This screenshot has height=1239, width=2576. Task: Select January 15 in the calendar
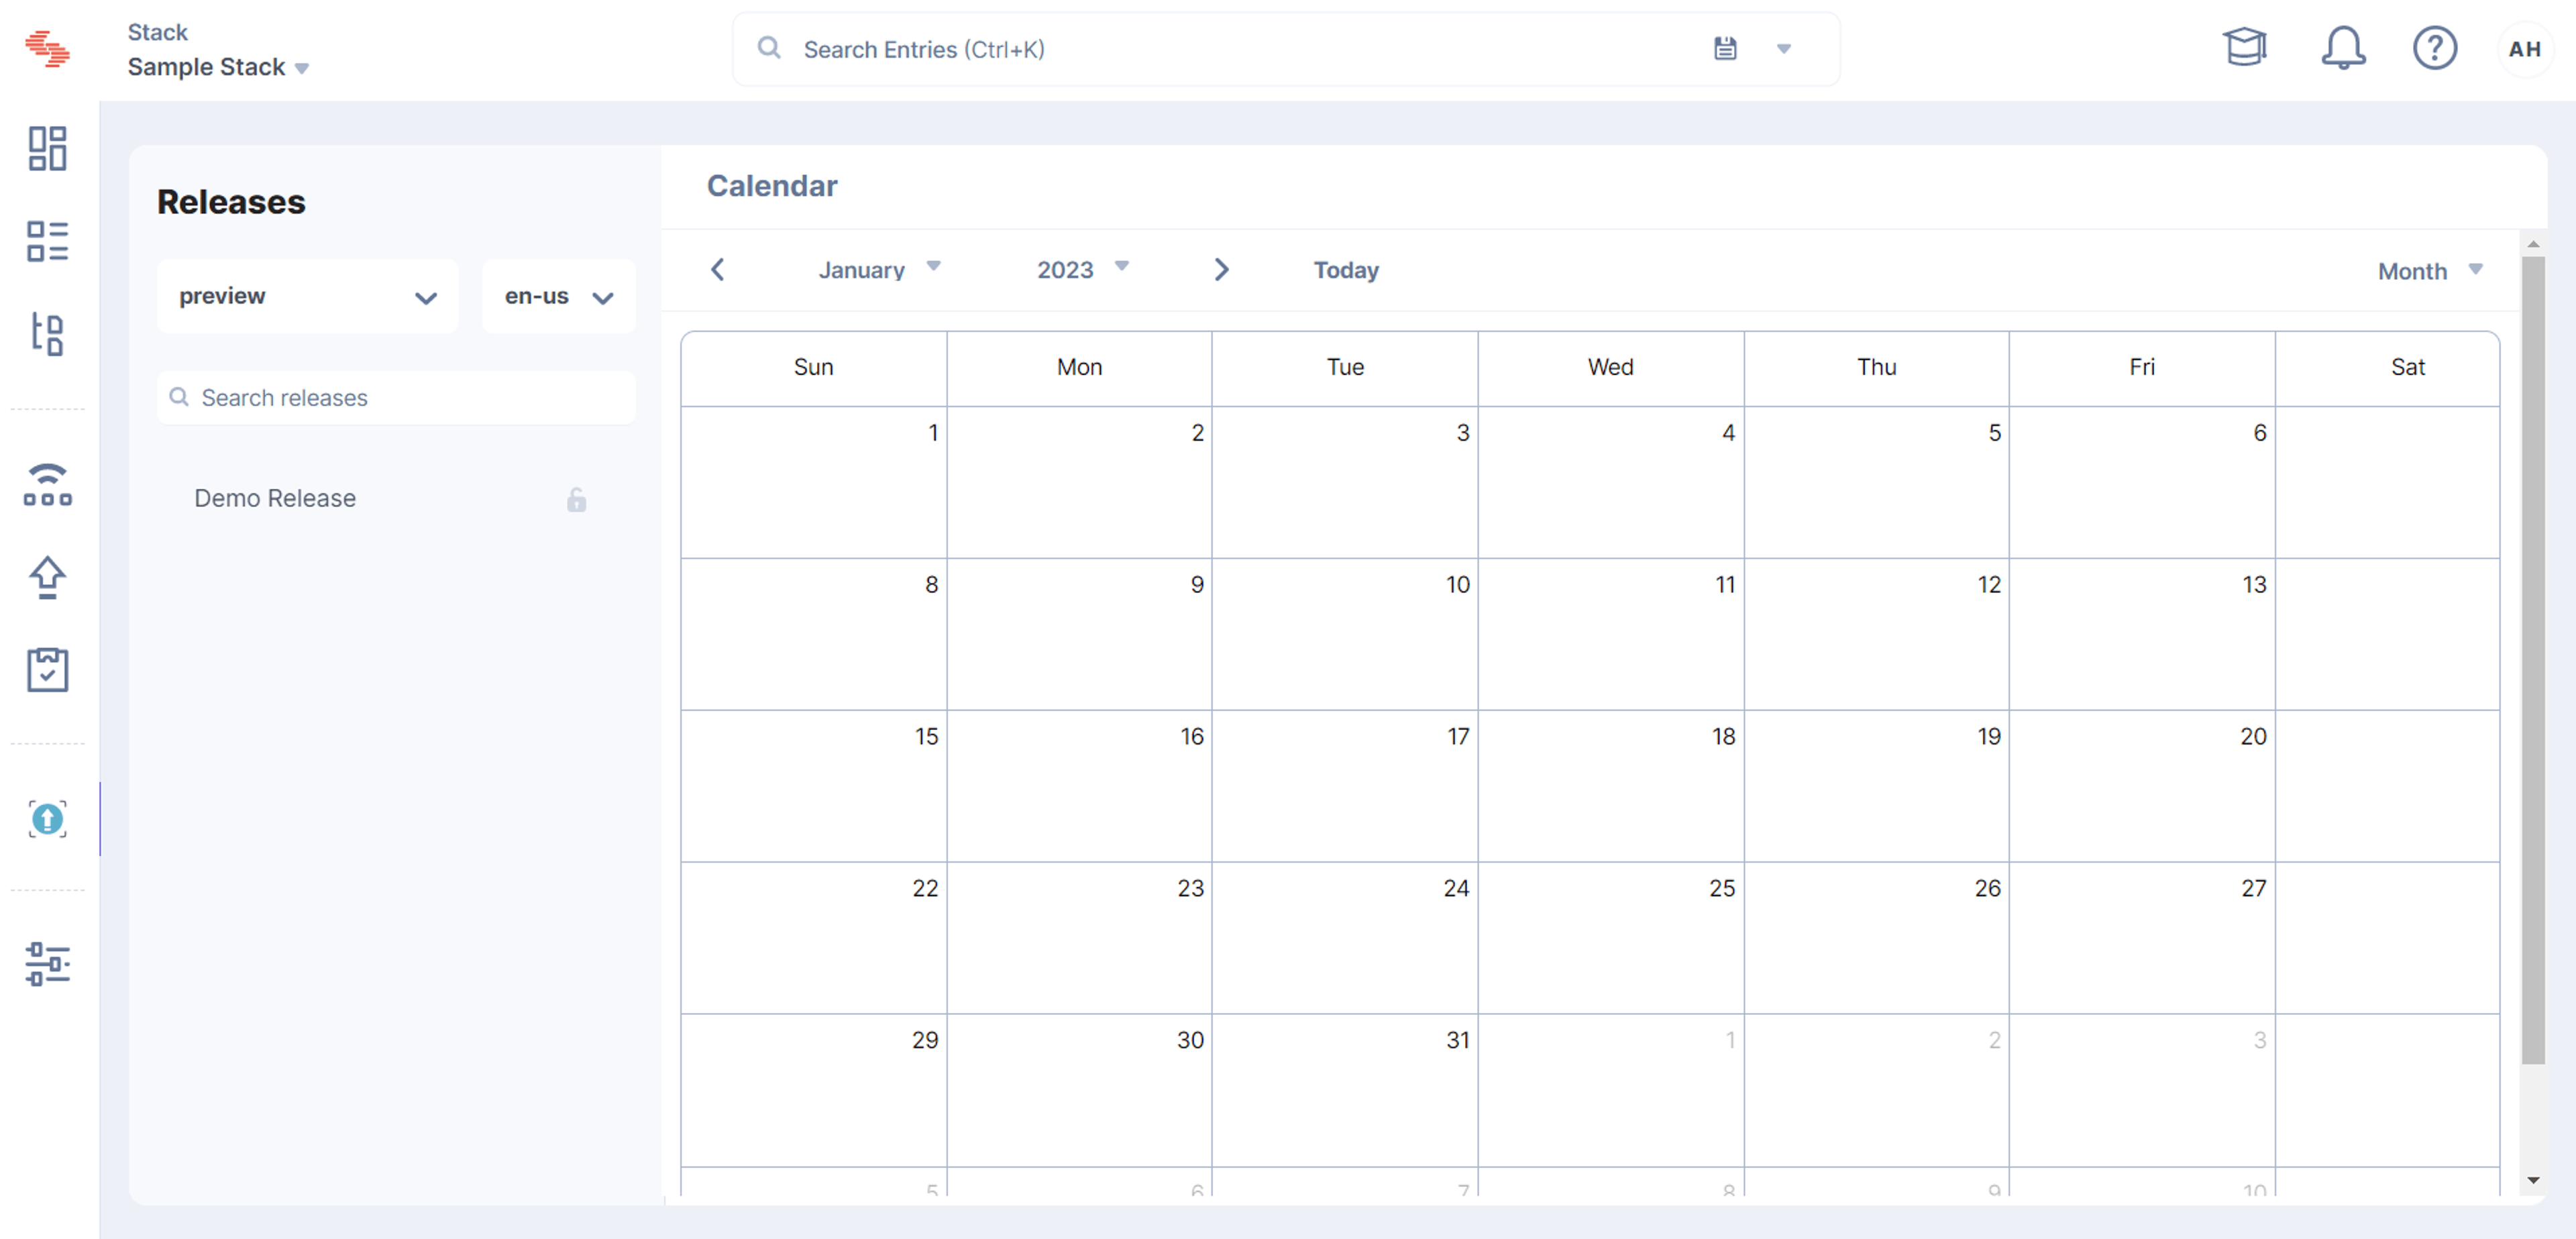pyautogui.click(x=814, y=786)
